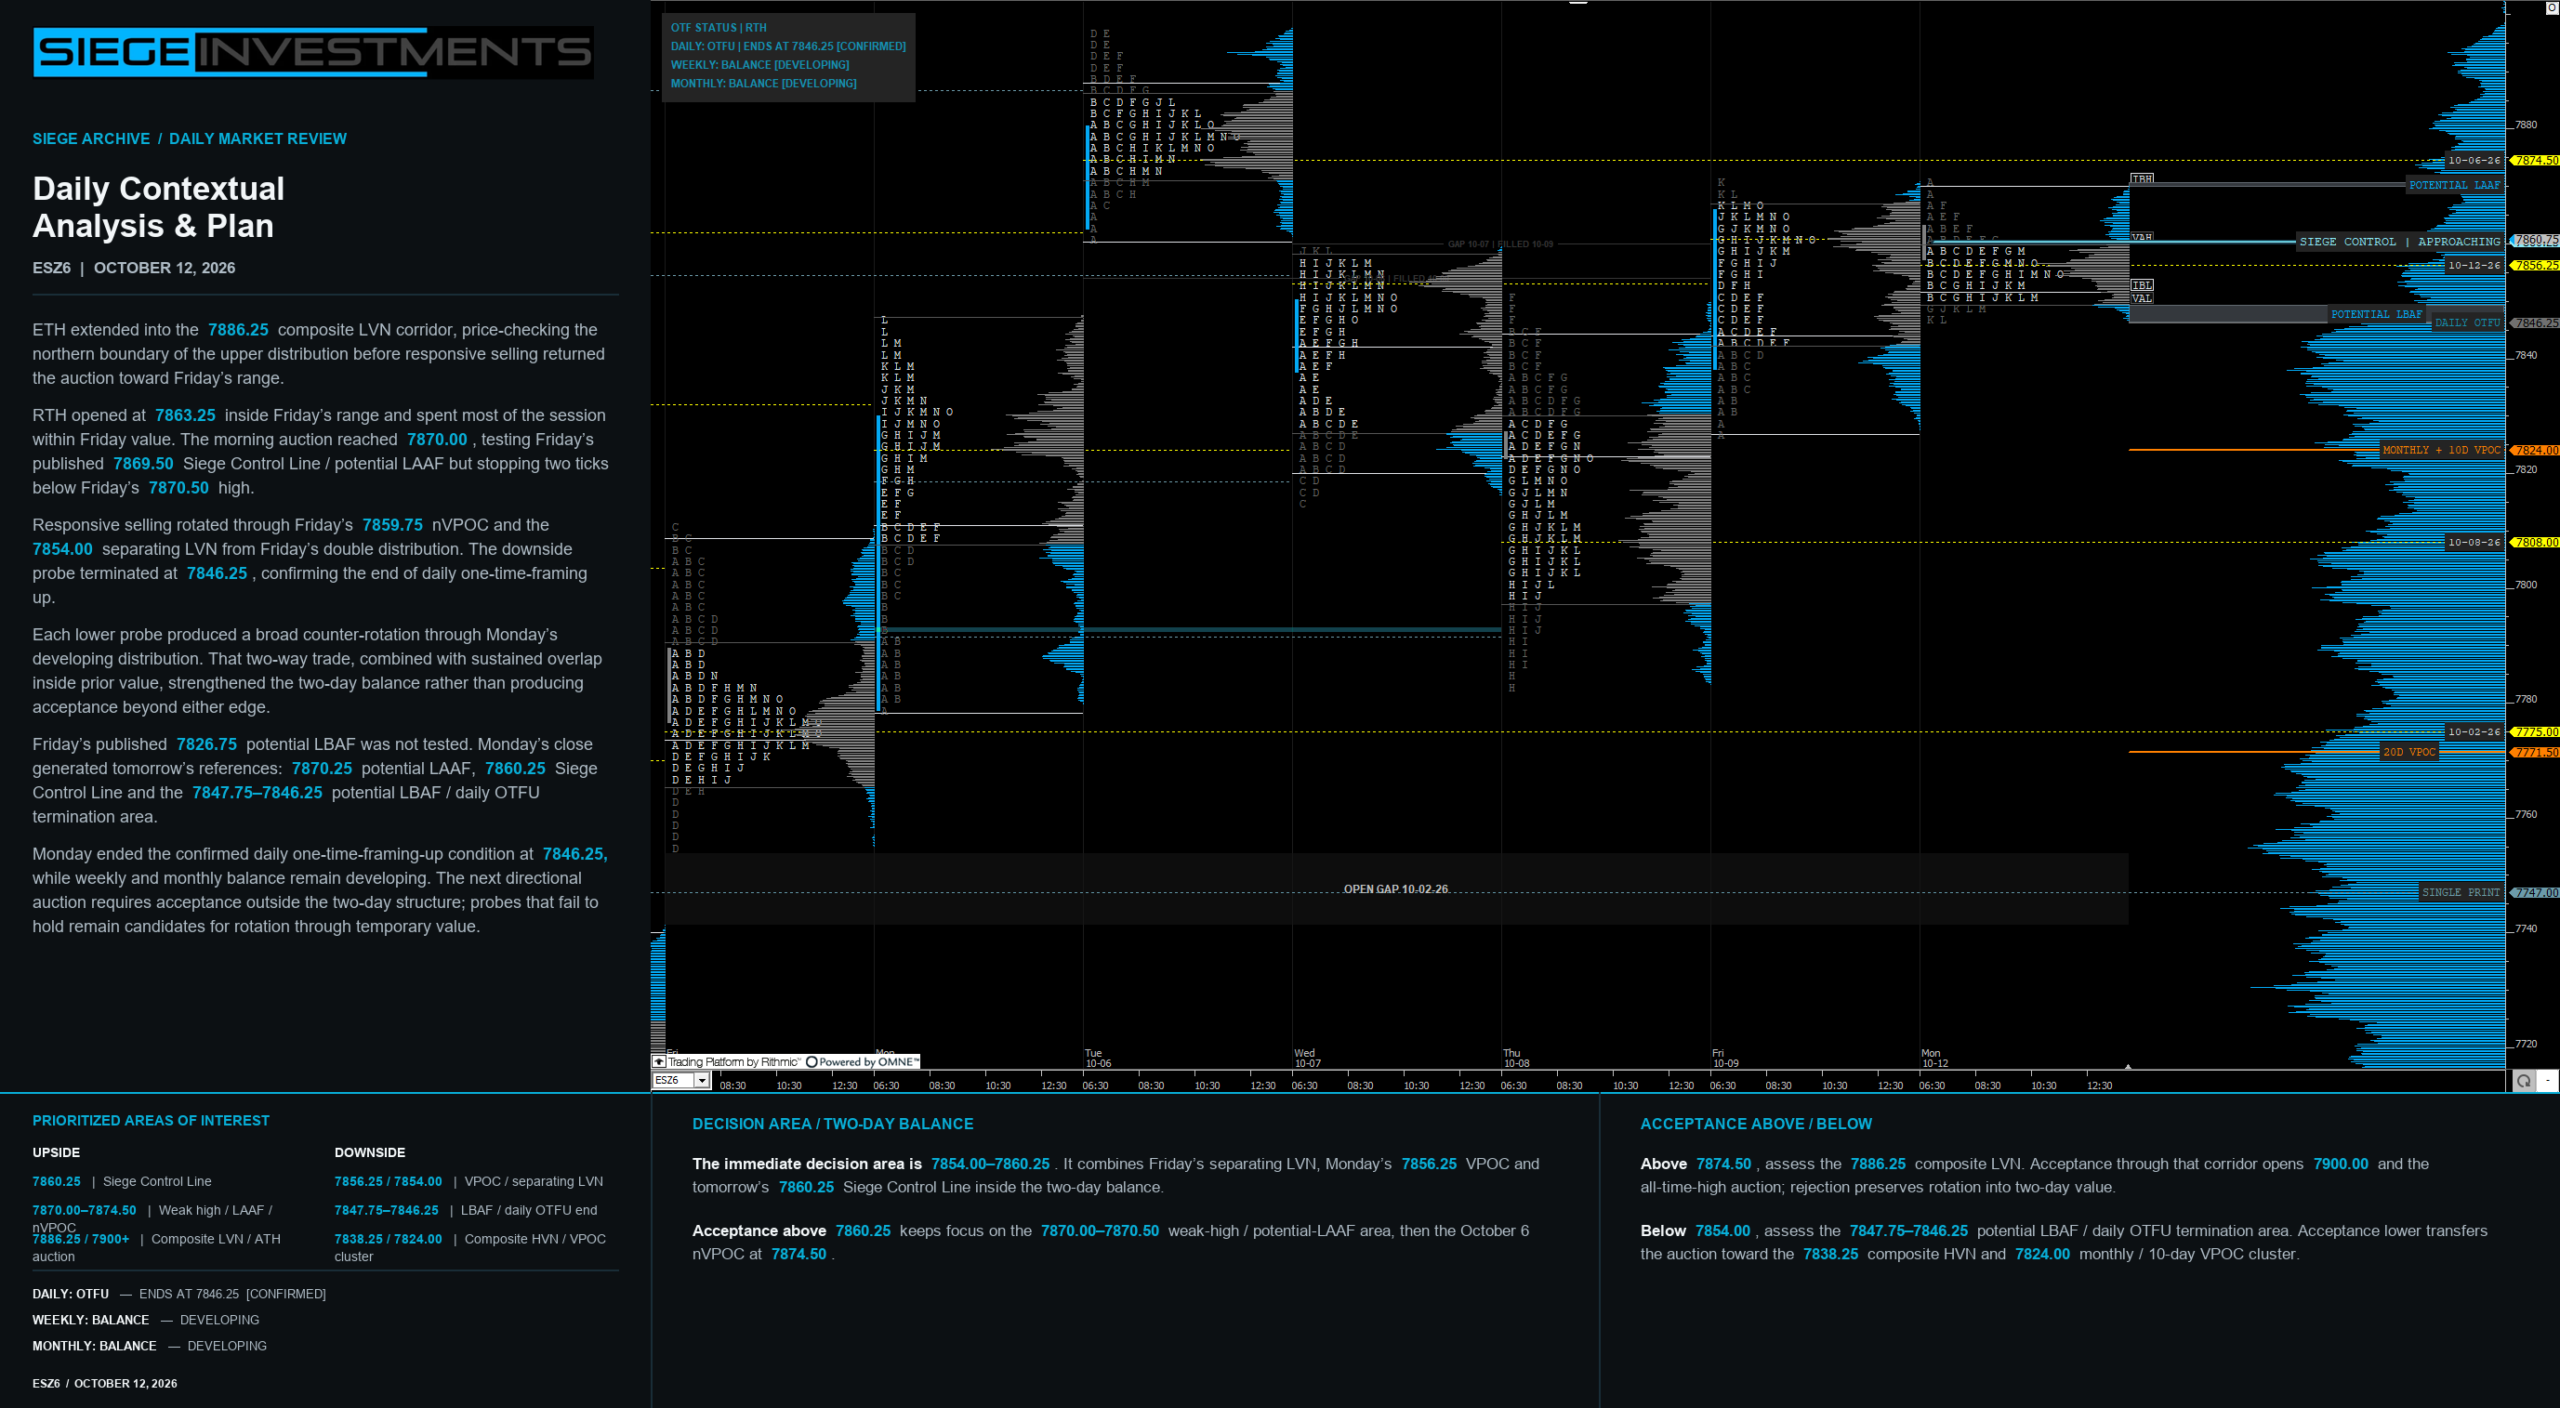Viewport: 2560px width, 1408px height.
Task: Click the 7808.00 price axis marker
Action: pos(2535,542)
